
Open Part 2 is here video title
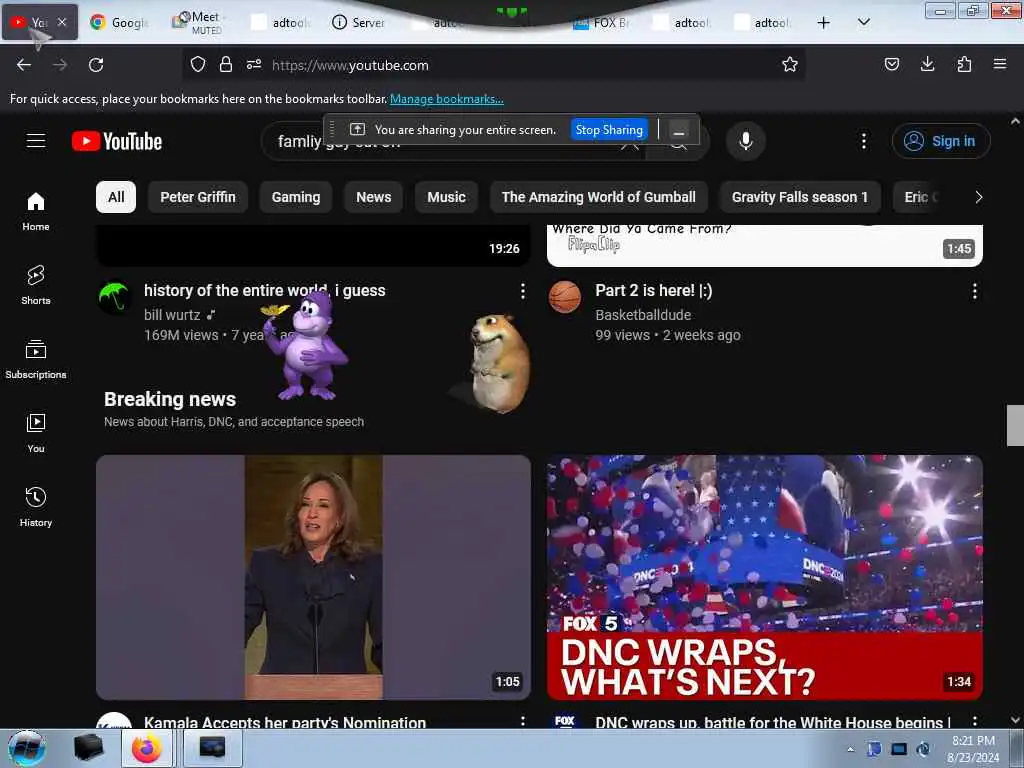654,291
